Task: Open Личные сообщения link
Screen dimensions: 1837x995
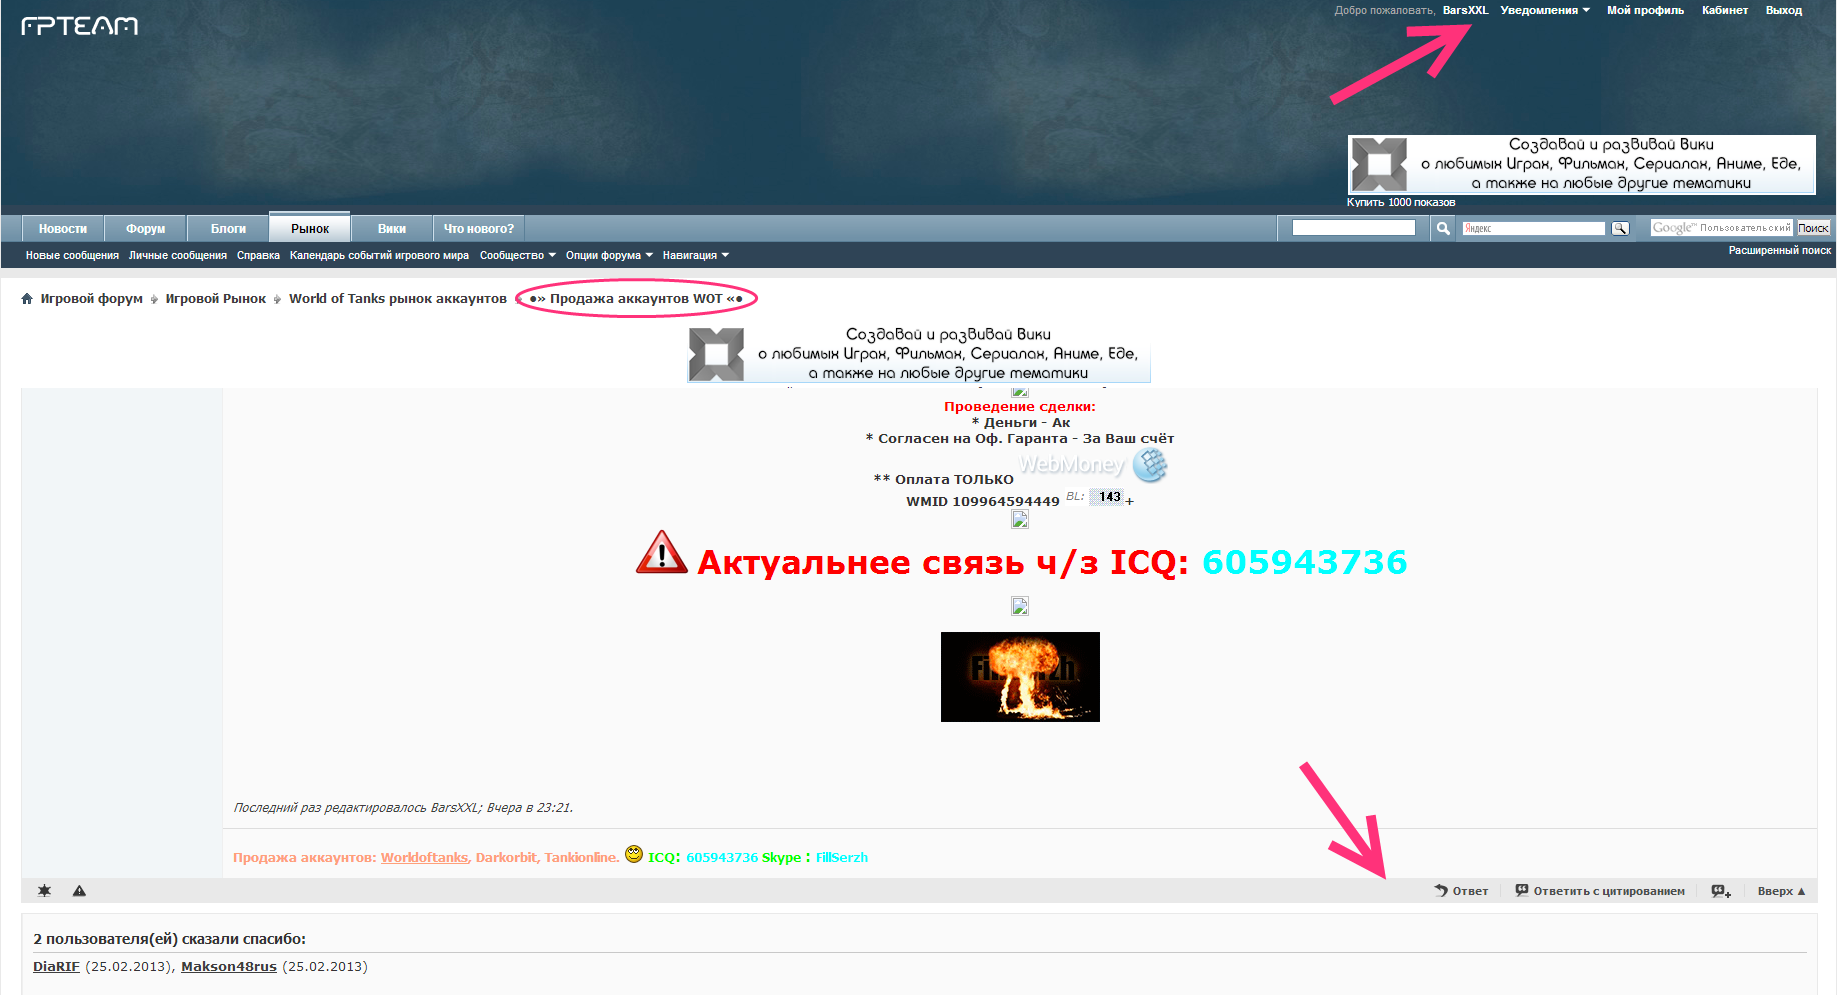Action: (x=178, y=255)
